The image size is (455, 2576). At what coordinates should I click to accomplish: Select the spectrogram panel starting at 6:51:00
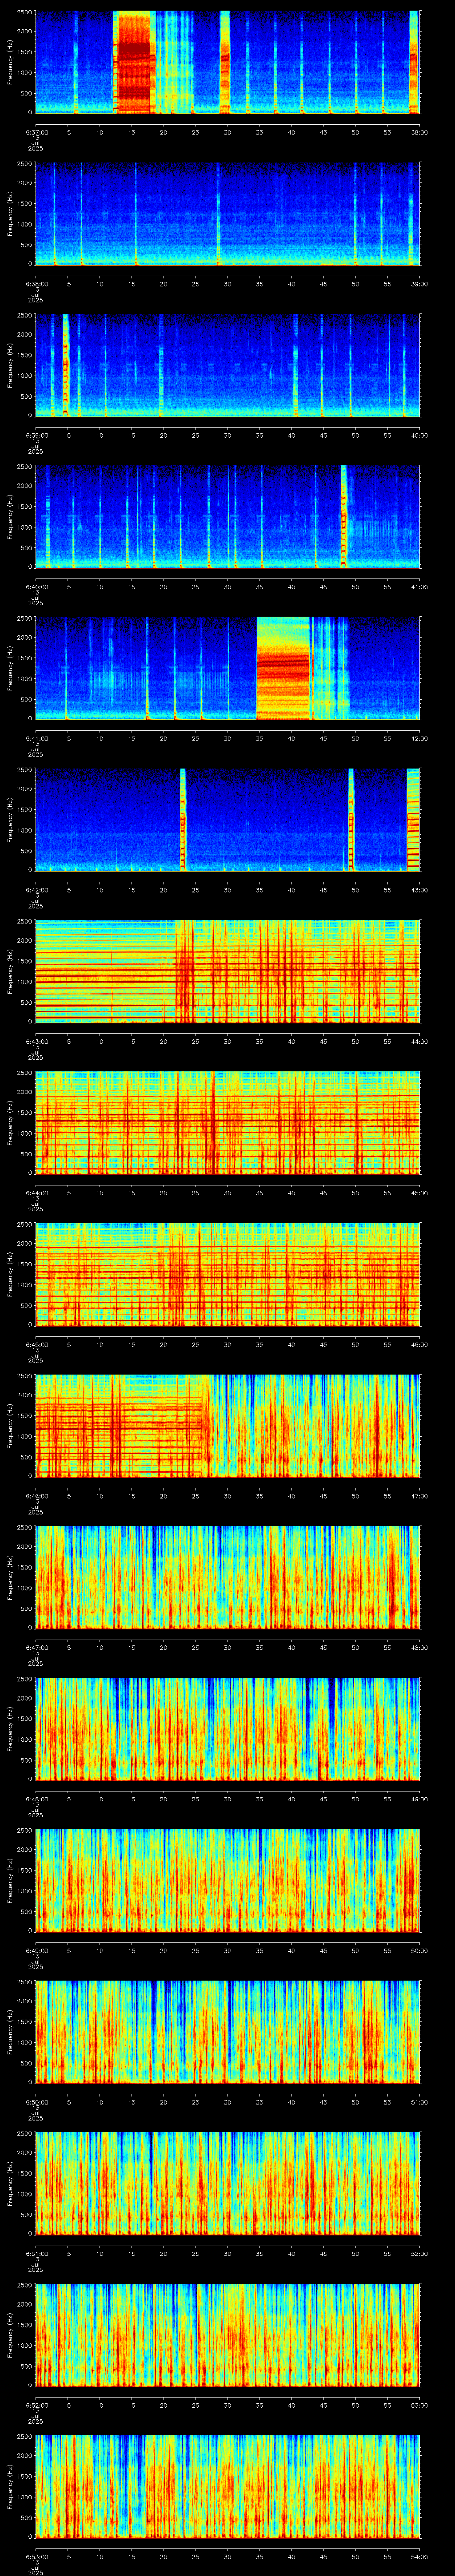(228, 2183)
